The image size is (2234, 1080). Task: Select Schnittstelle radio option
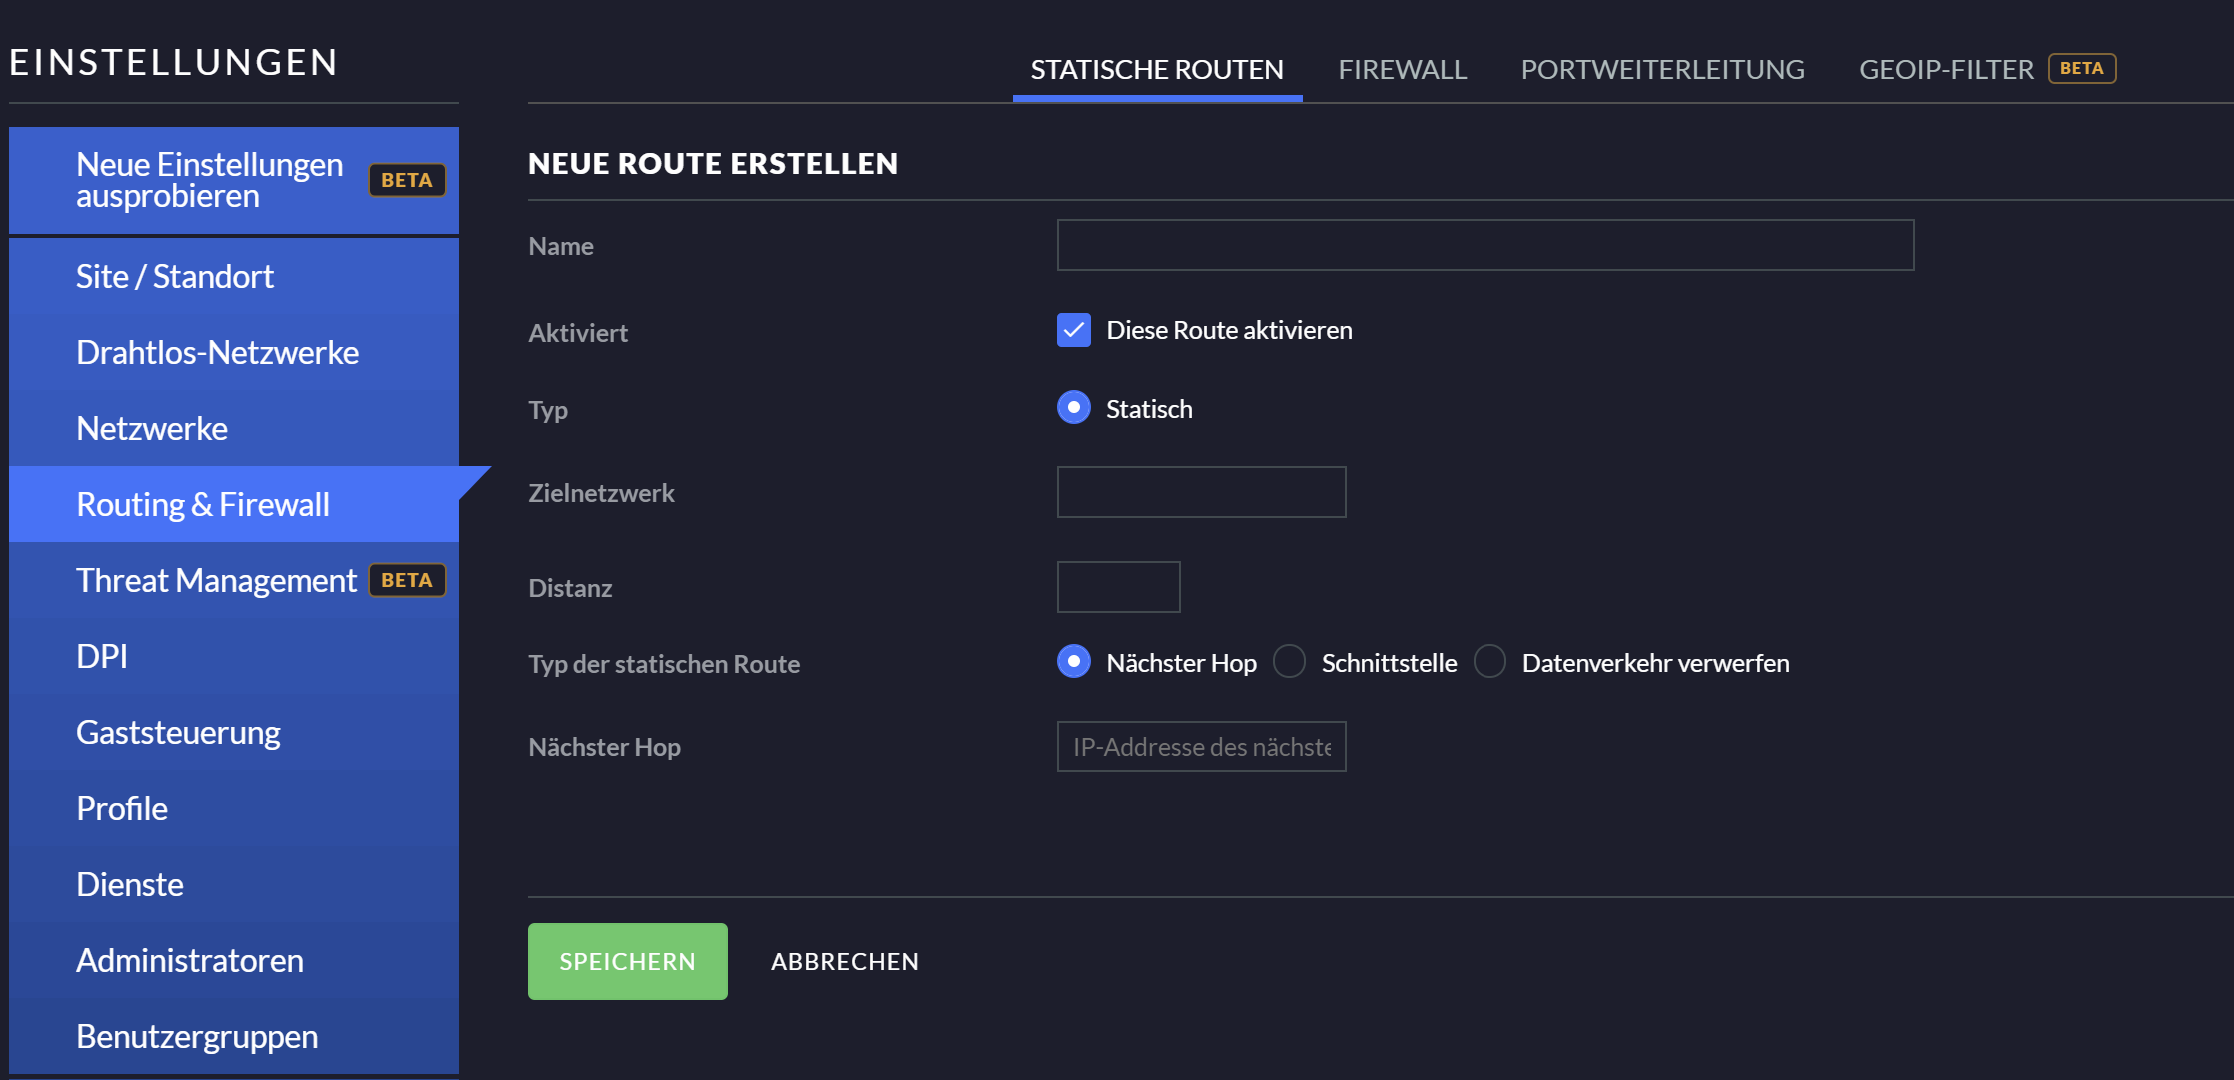point(1290,662)
